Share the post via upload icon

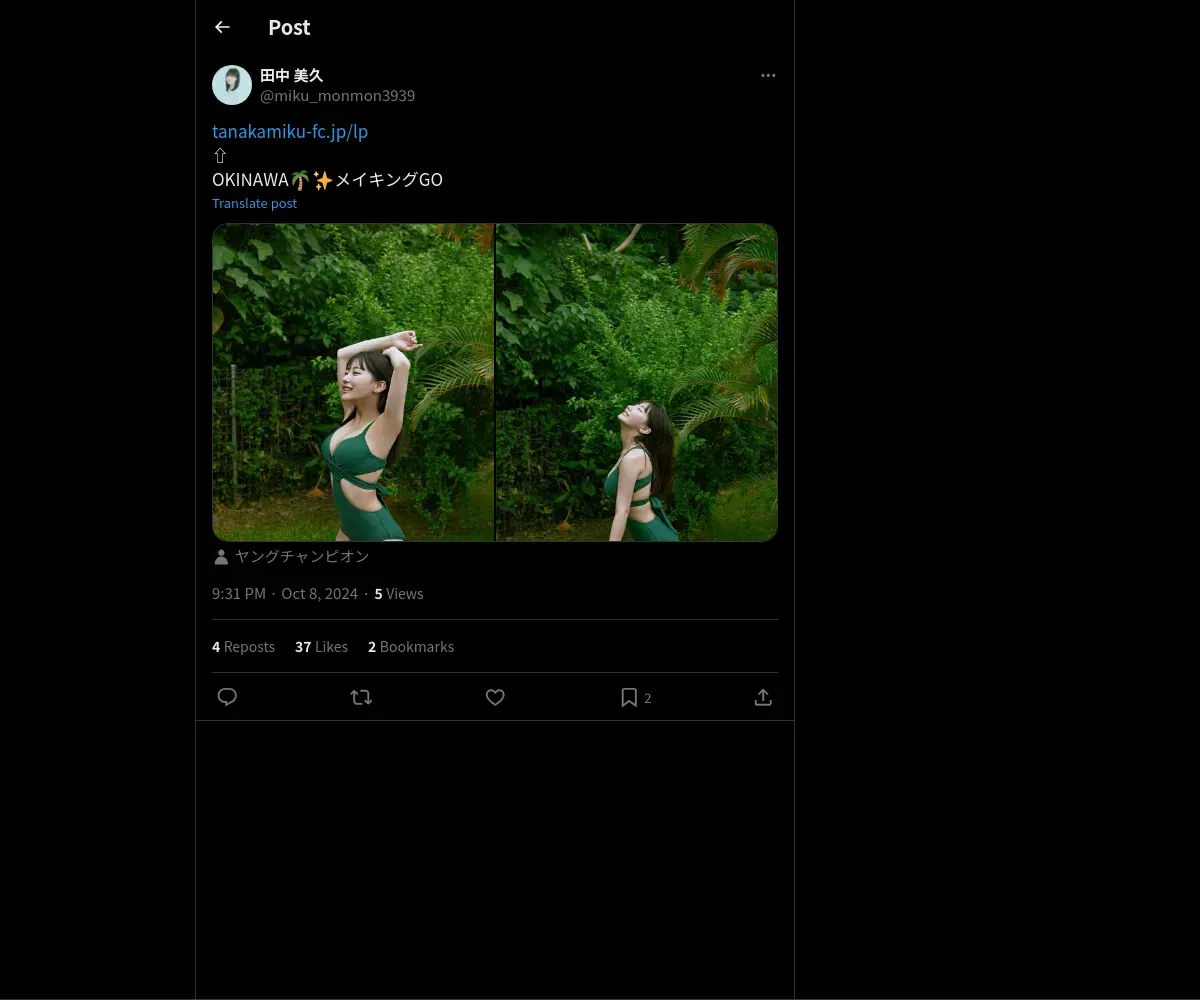(763, 697)
